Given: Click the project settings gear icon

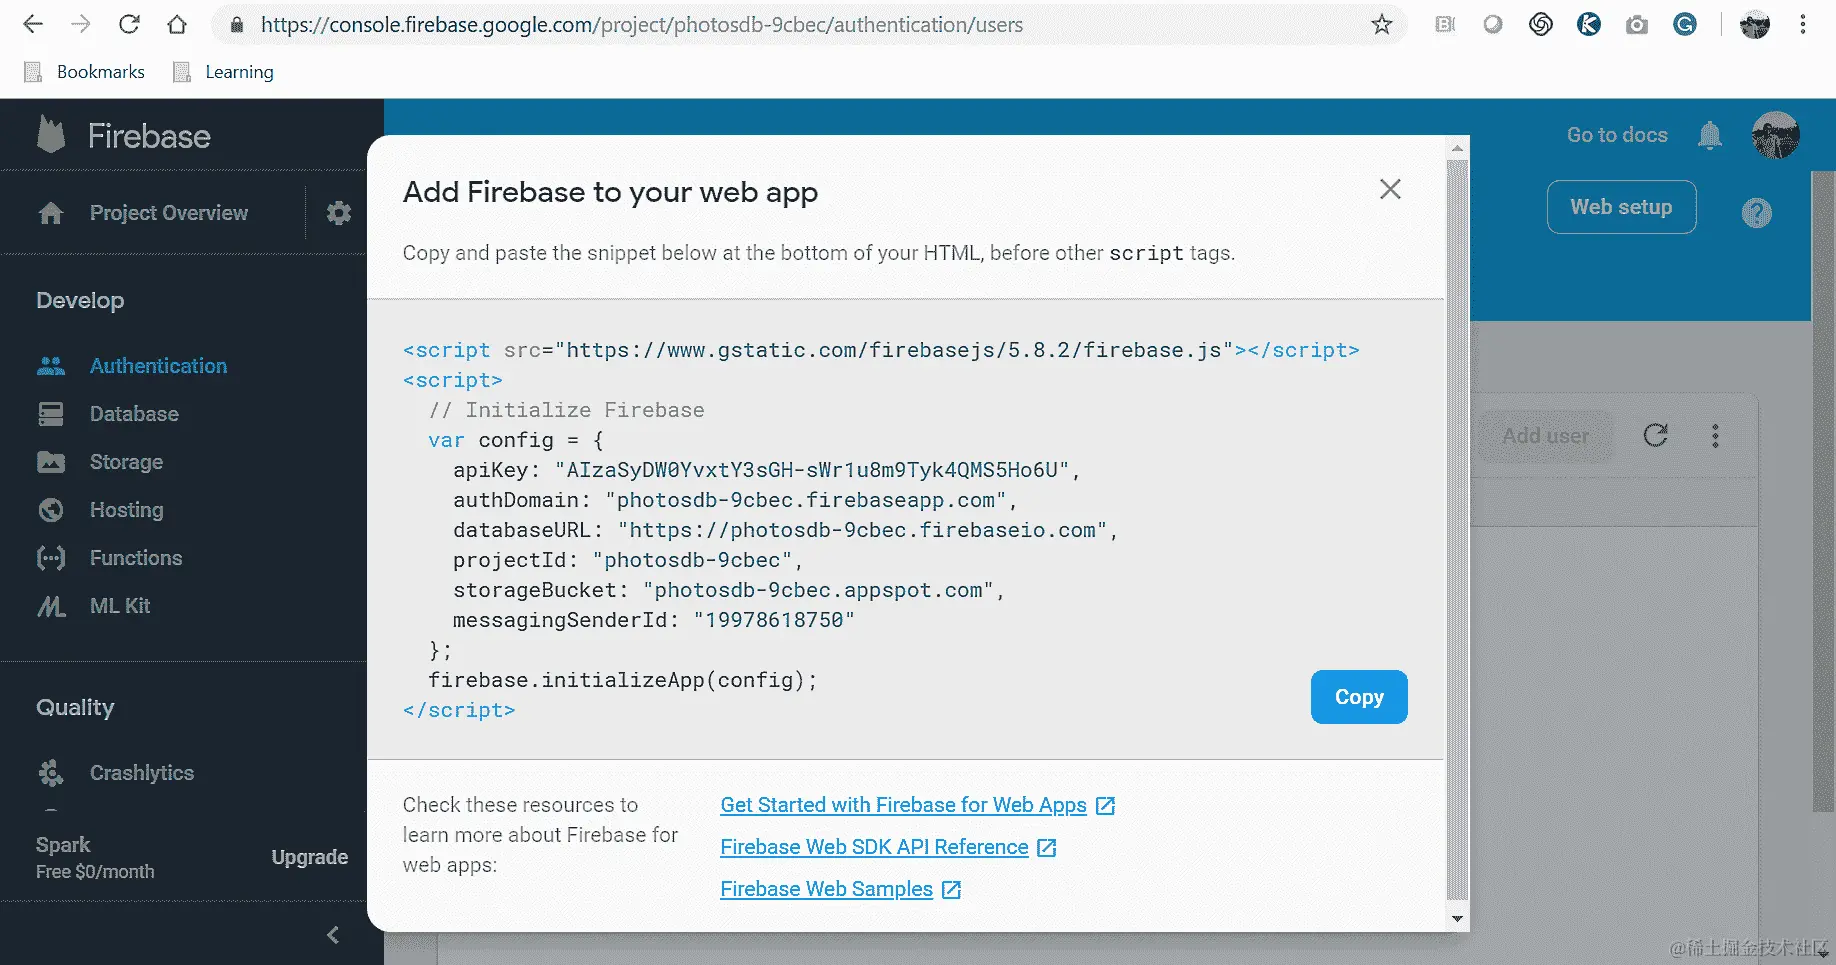Looking at the screenshot, I should pos(339,213).
